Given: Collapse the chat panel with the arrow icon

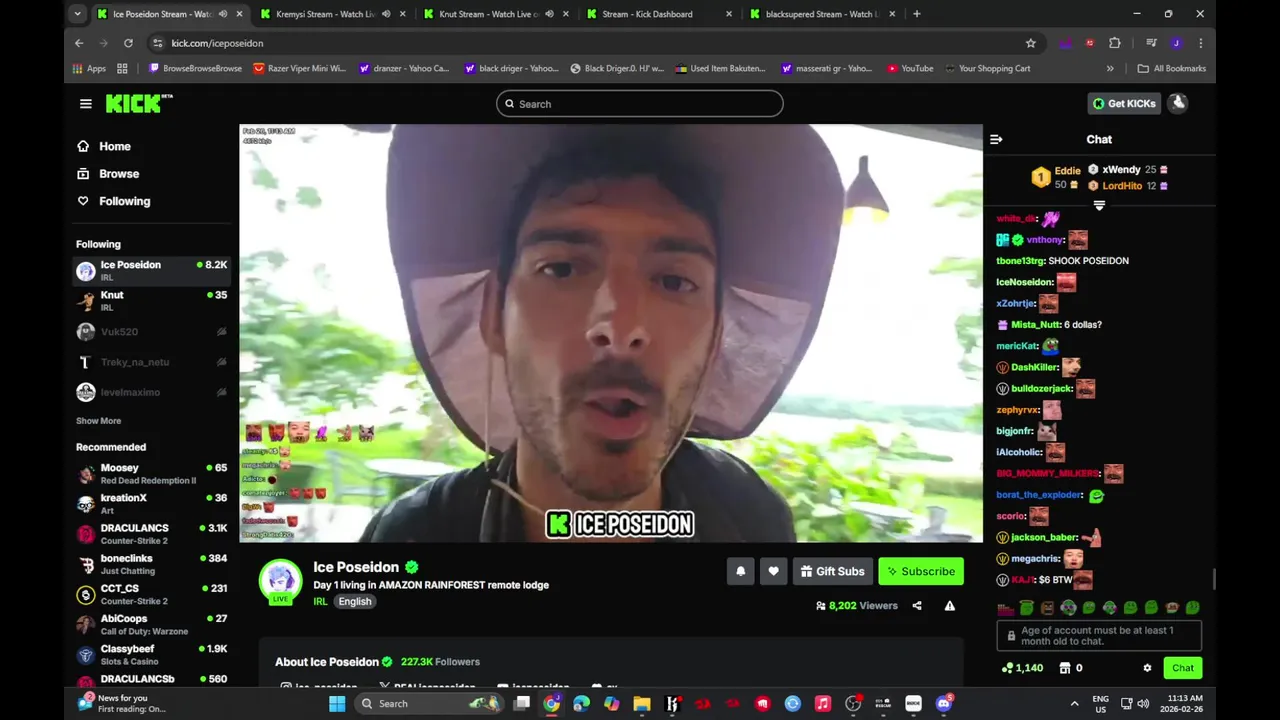Looking at the screenshot, I should [x=996, y=139].
